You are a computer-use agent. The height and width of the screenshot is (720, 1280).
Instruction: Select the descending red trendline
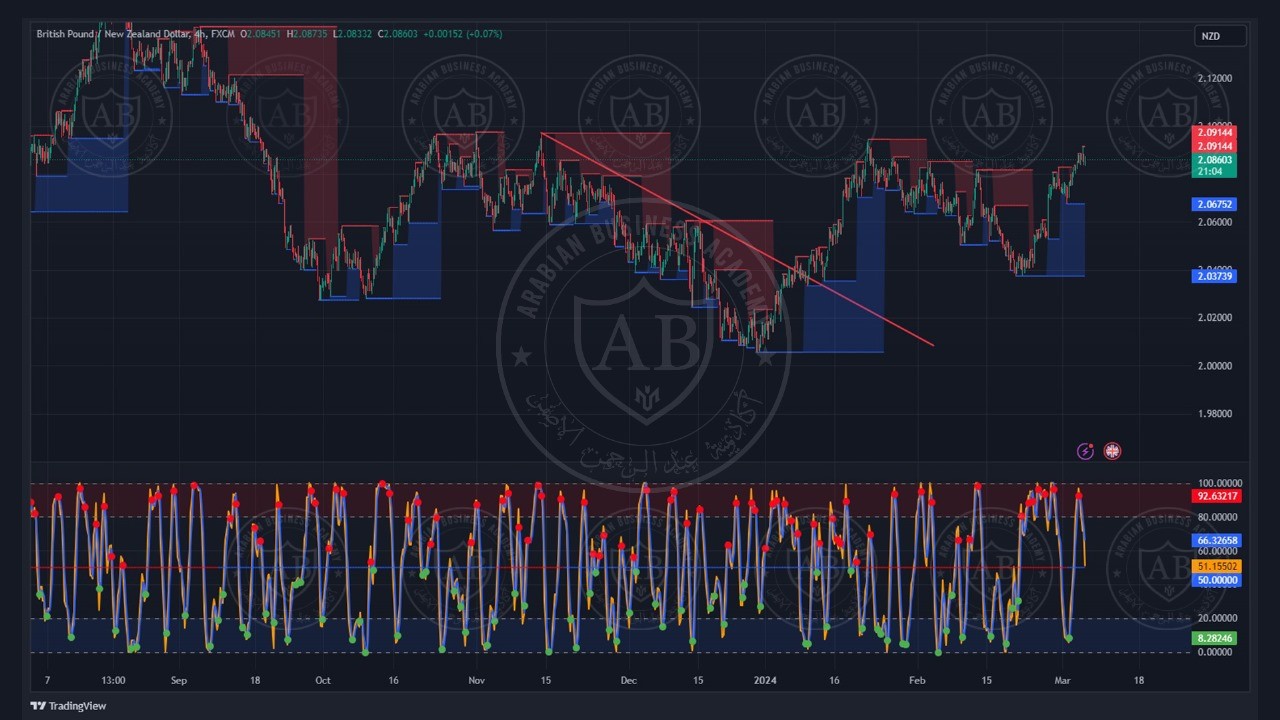[x=737, y=239]
